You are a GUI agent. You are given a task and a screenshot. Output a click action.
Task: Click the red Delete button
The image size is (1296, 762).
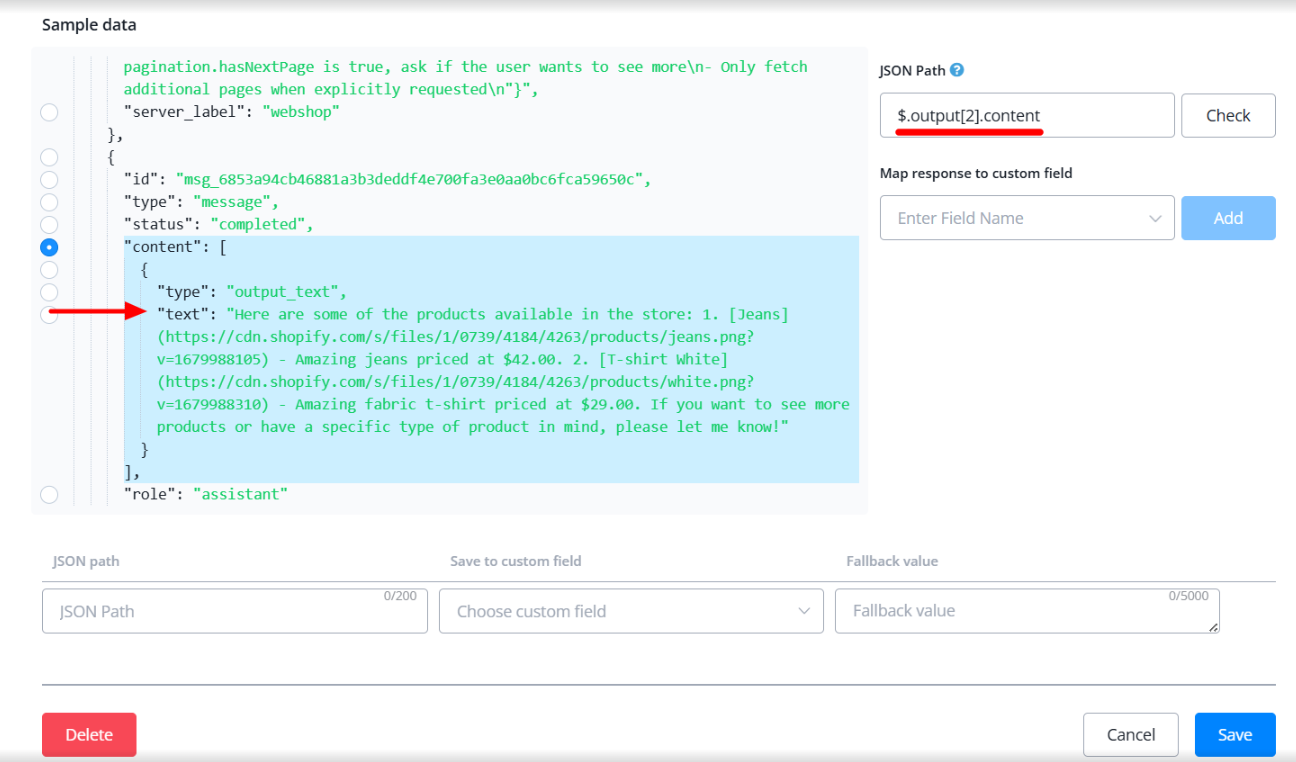click(x=89, y=735)
